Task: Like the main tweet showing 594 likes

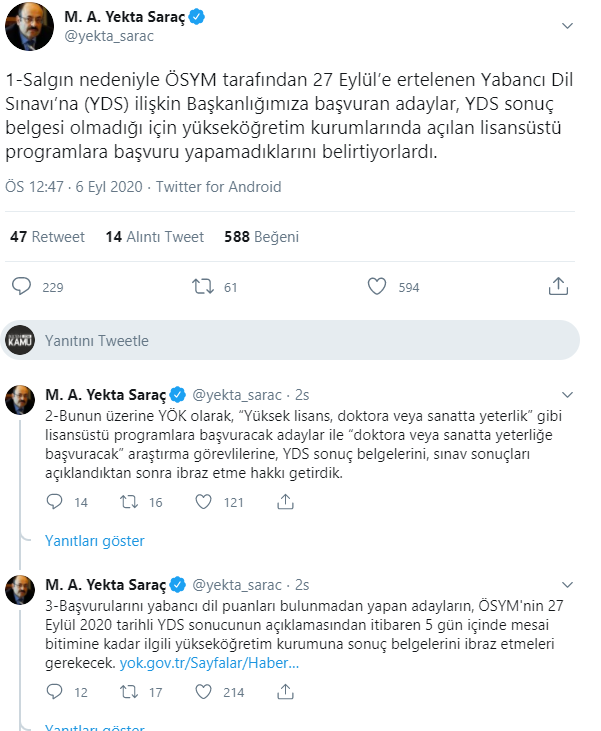Action: (x=377, y=286)
